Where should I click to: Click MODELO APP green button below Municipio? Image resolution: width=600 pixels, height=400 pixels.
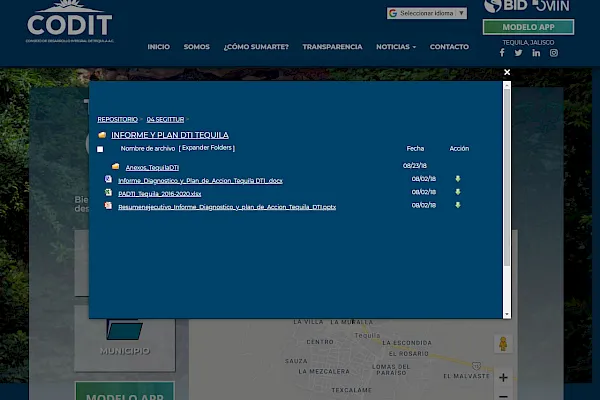tap(125, 391)
